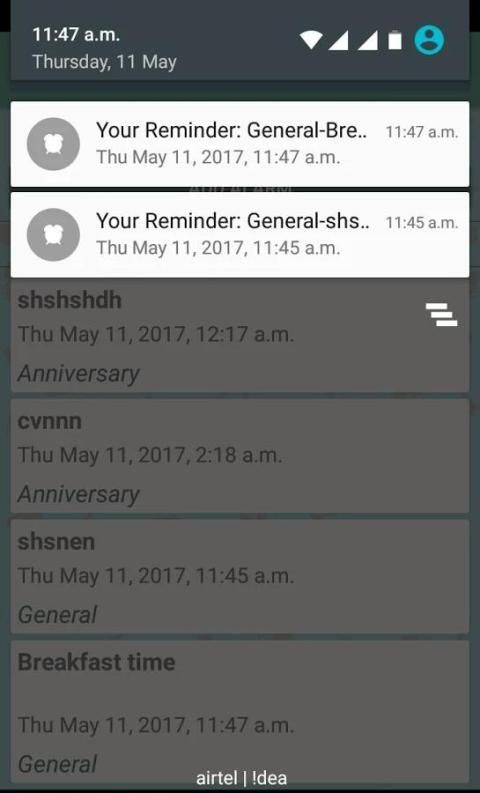This screenshot has height=793, width=480.
Task: Tap the second SIM signal strength icon
Action: coord(368,40)
